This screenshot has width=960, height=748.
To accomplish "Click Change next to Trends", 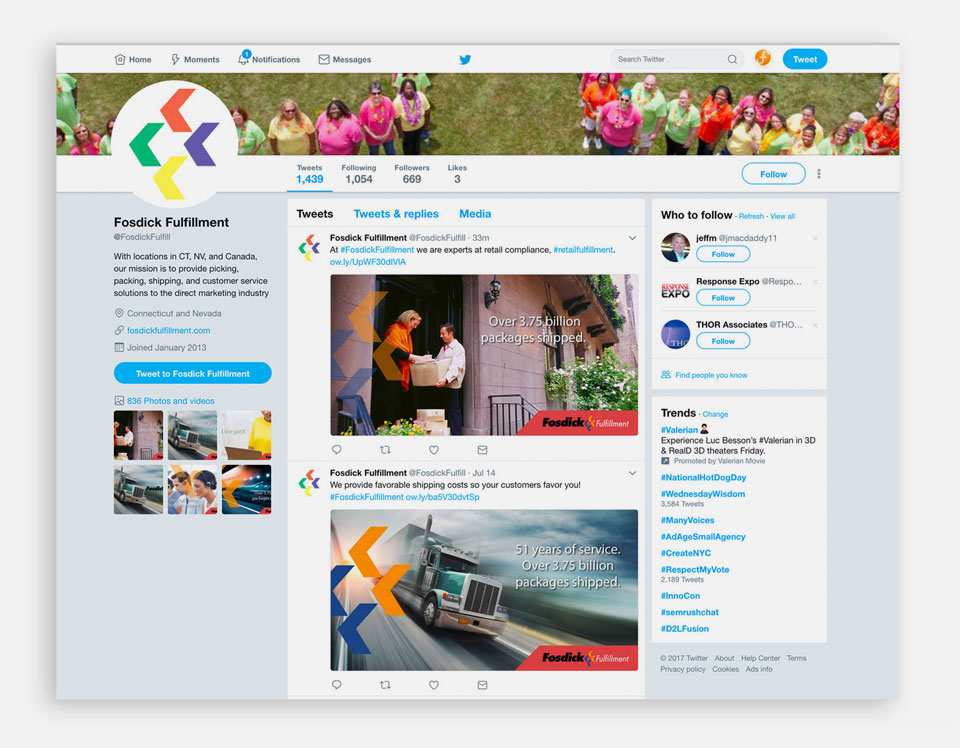I will click(715, 414).
